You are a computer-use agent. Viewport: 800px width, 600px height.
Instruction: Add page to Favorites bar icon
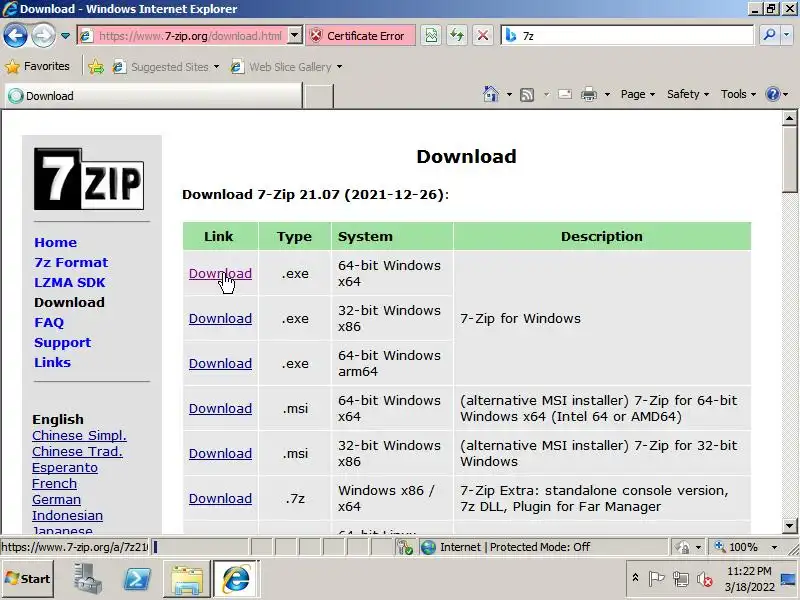tap(95, 67)
